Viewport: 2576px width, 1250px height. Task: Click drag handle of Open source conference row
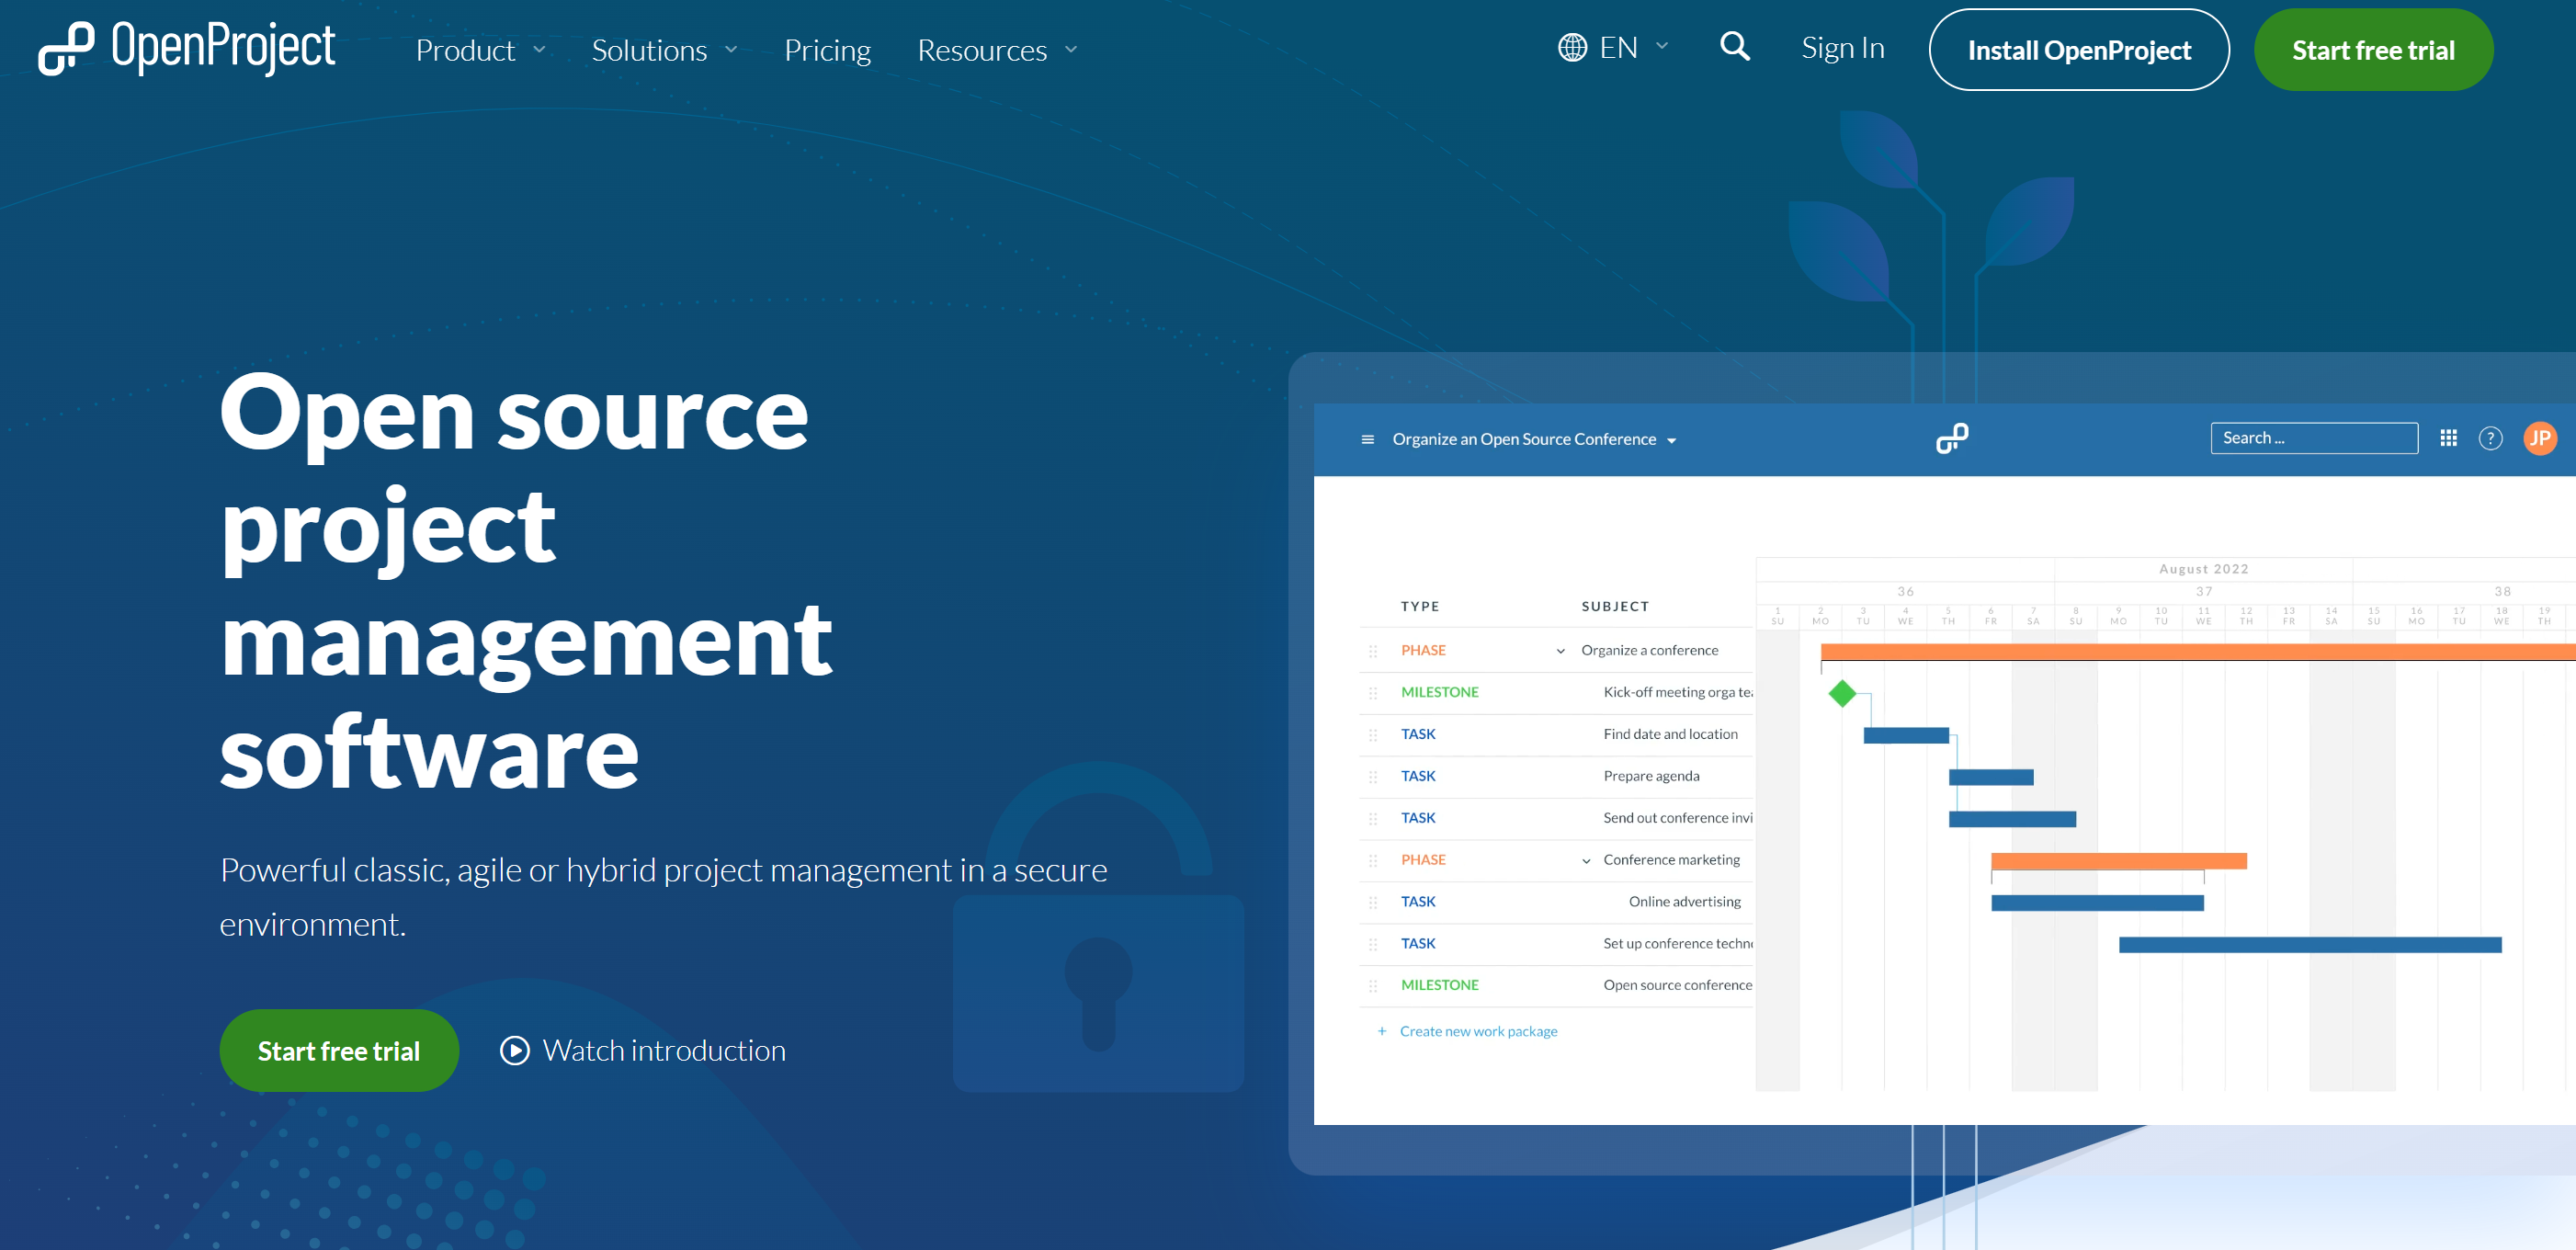coord(1373,986)
